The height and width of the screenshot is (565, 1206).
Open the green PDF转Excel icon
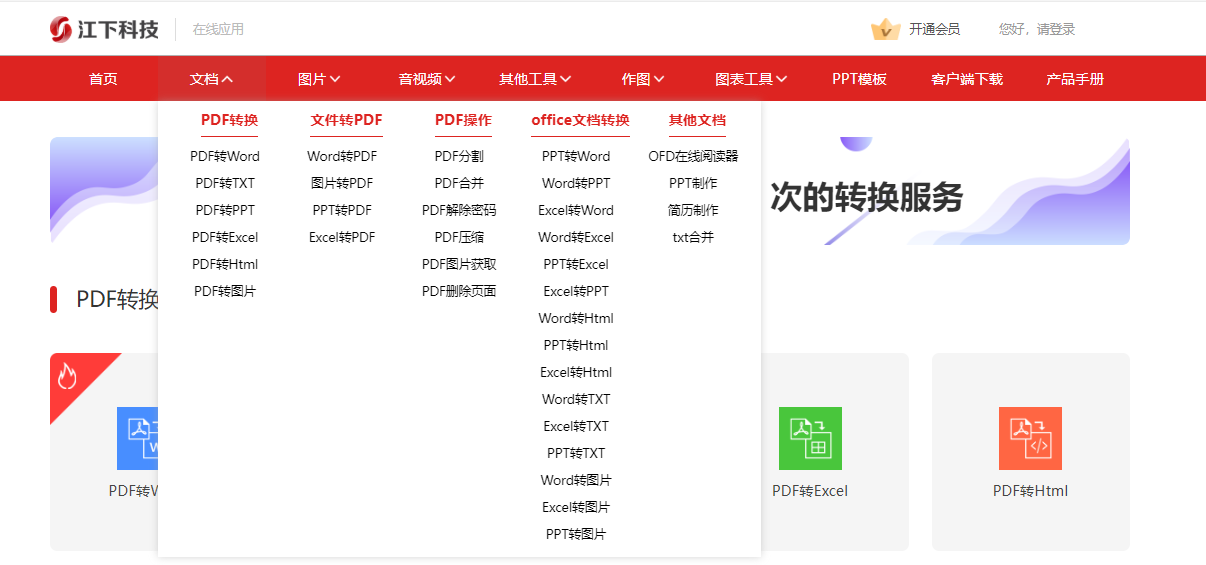point(810,438)
